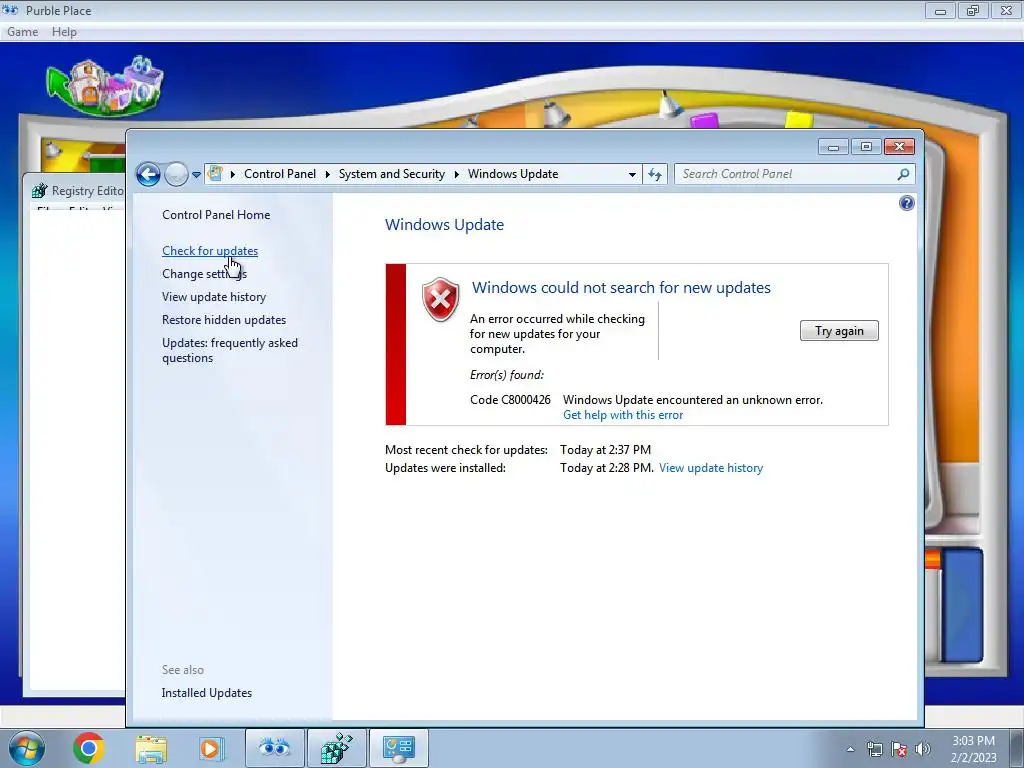
Task: Click Registry Editor window title icon
Action: [40, 191]
